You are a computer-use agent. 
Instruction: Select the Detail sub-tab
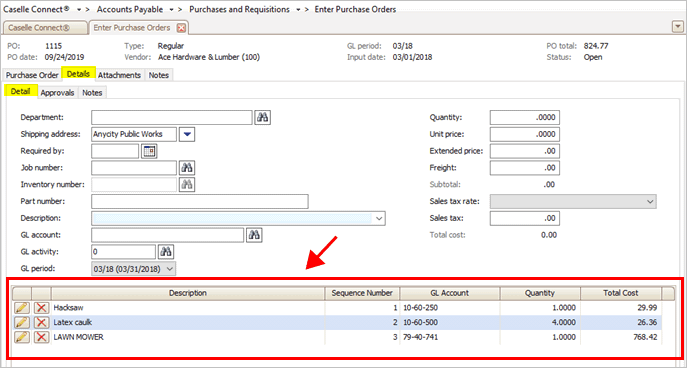click(x=21, y=92)
